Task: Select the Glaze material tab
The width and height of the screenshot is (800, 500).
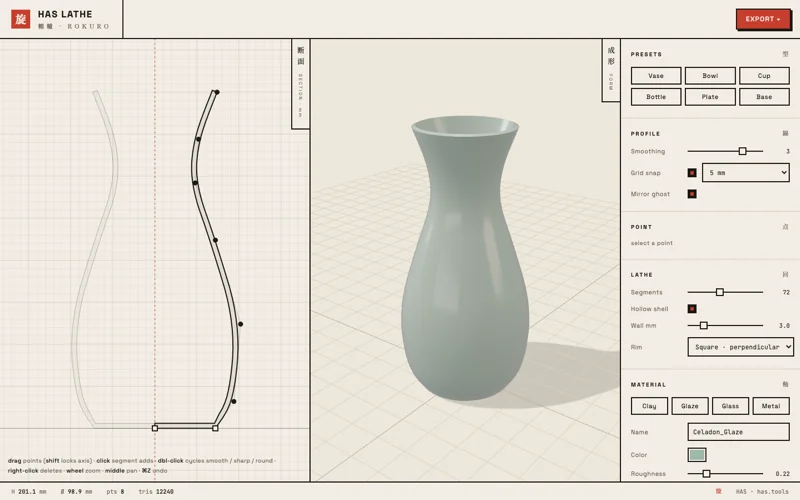Action: pos(690,406)
